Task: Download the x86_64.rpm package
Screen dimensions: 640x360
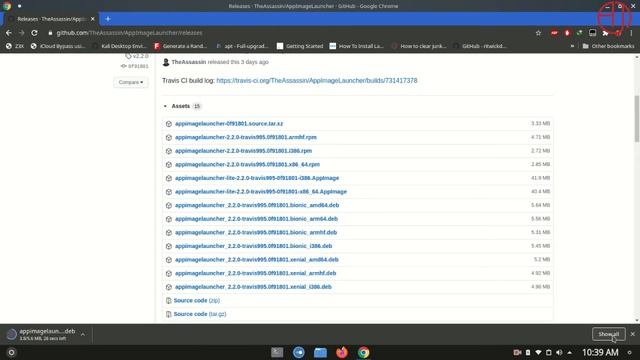Action: click(x=247, y=164)
